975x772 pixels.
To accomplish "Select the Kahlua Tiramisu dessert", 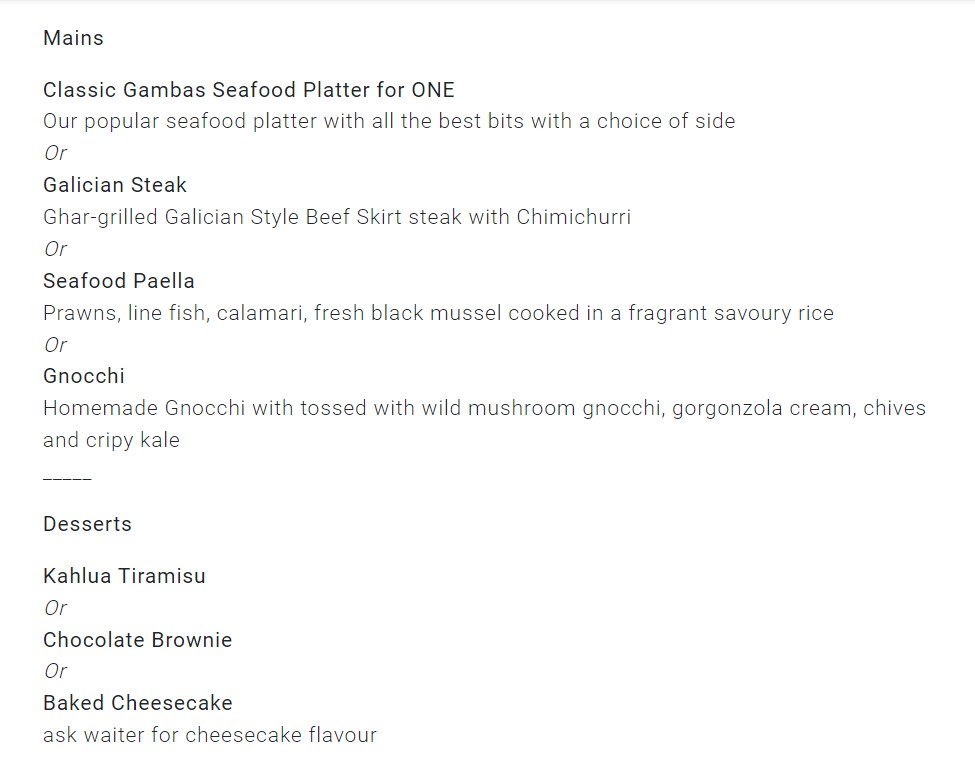I will click(x=124, y=576).
